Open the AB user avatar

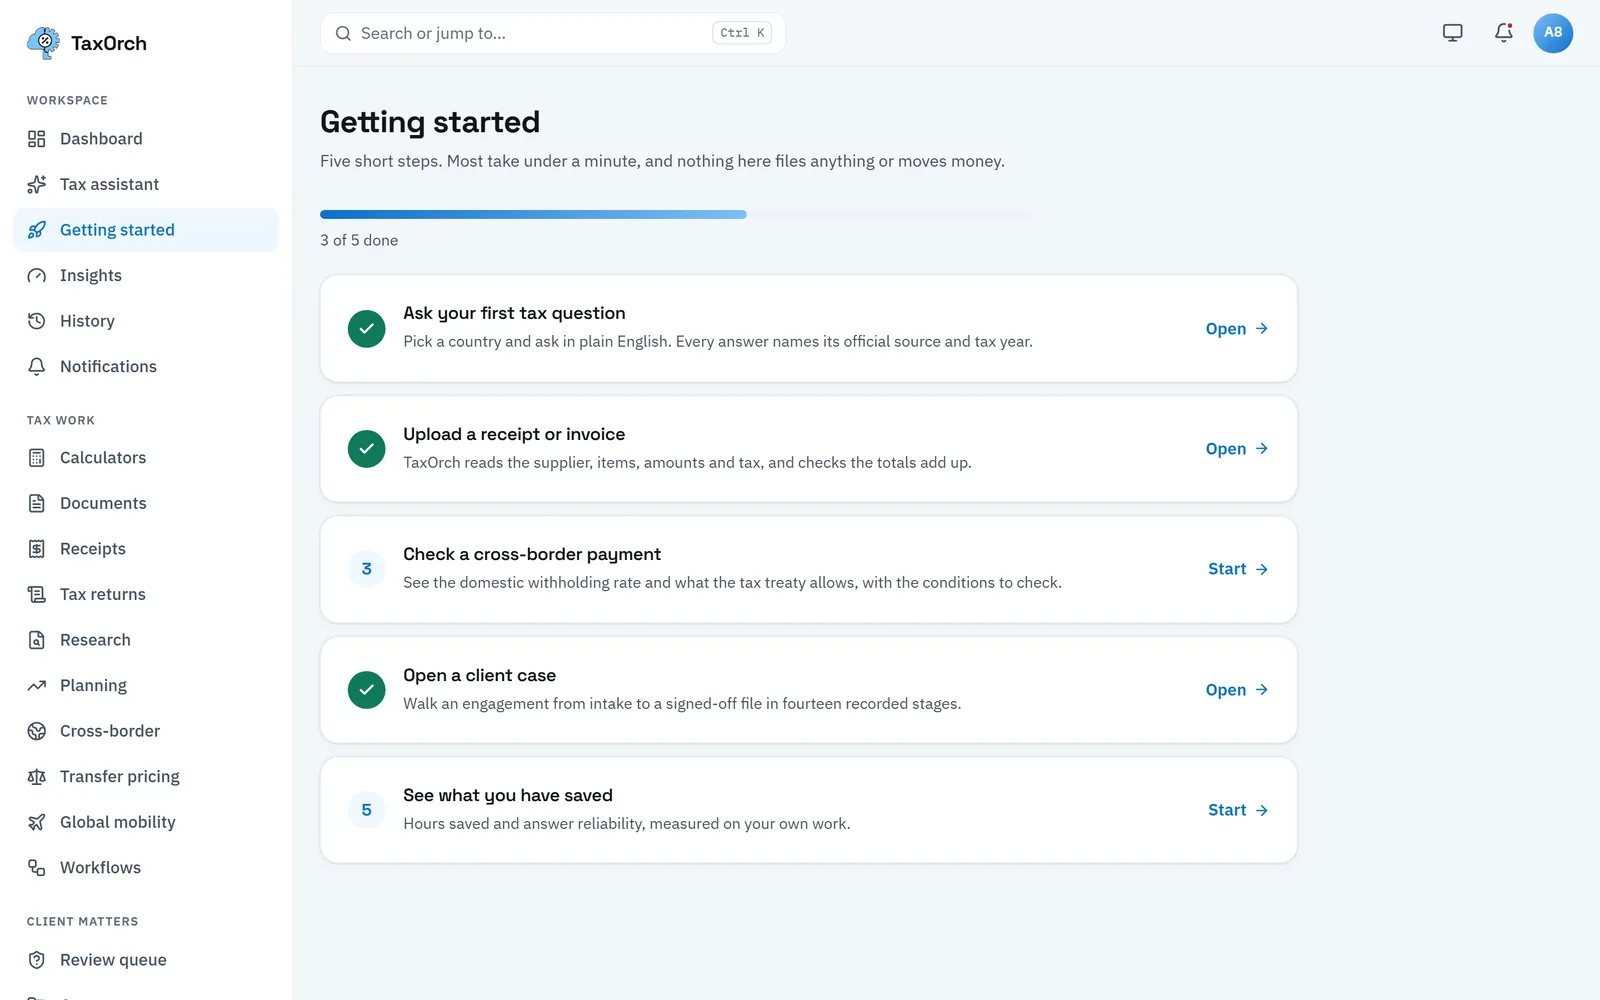point(1553,33)
